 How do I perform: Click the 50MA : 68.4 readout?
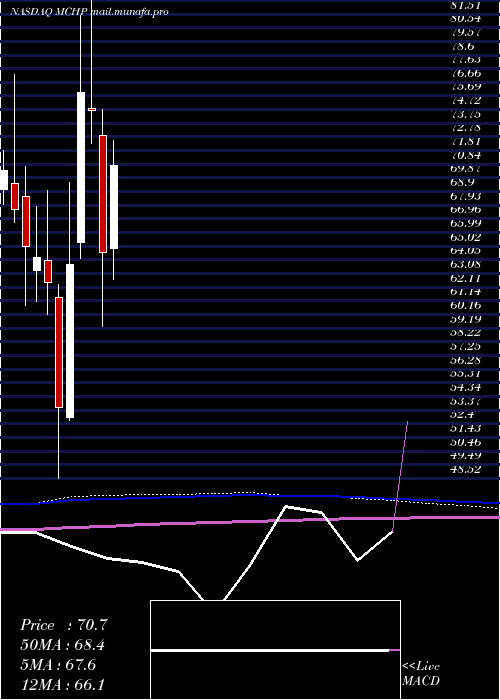click(x=65, y=645)
